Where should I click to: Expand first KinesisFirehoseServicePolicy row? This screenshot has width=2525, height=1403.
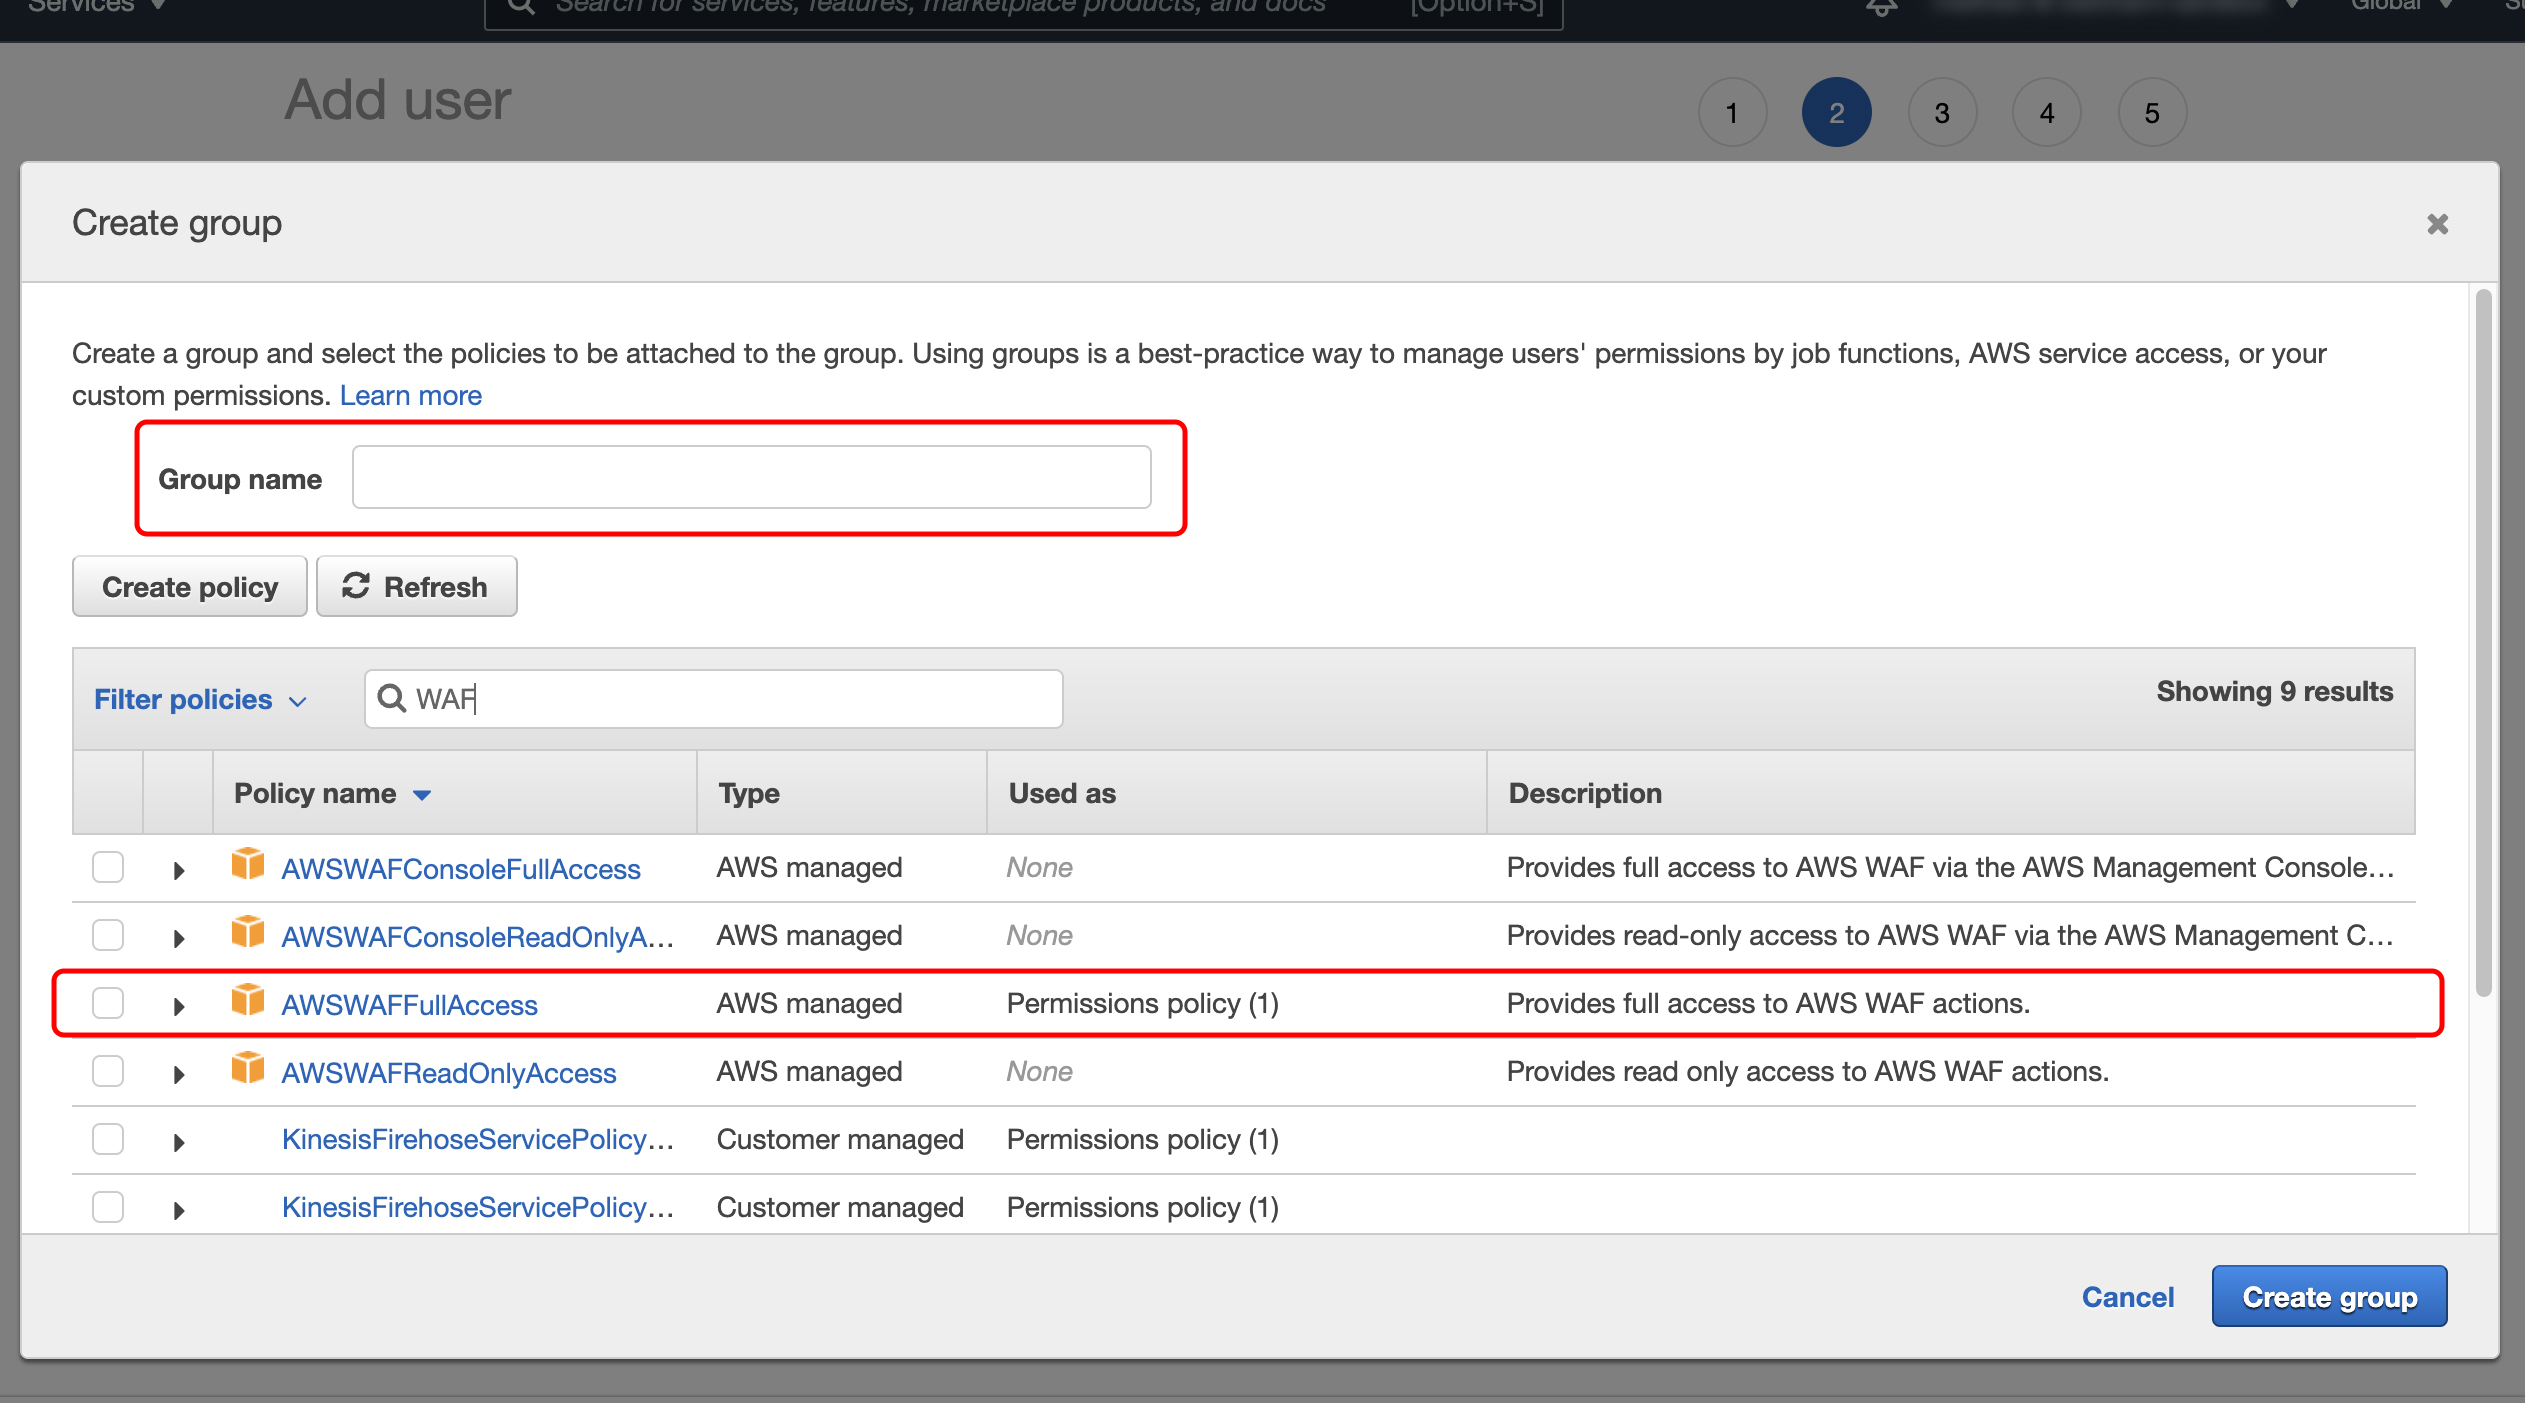[x=179, y=1143]
